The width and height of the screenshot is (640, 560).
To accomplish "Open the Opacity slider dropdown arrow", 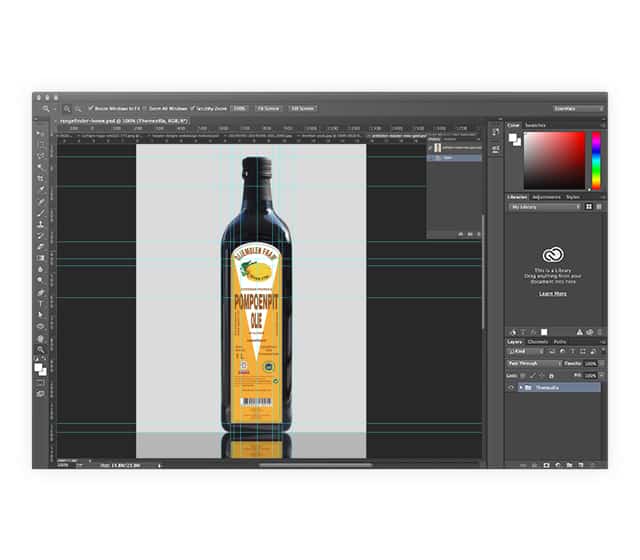I will pyautogui.click(x=601, y=364).
